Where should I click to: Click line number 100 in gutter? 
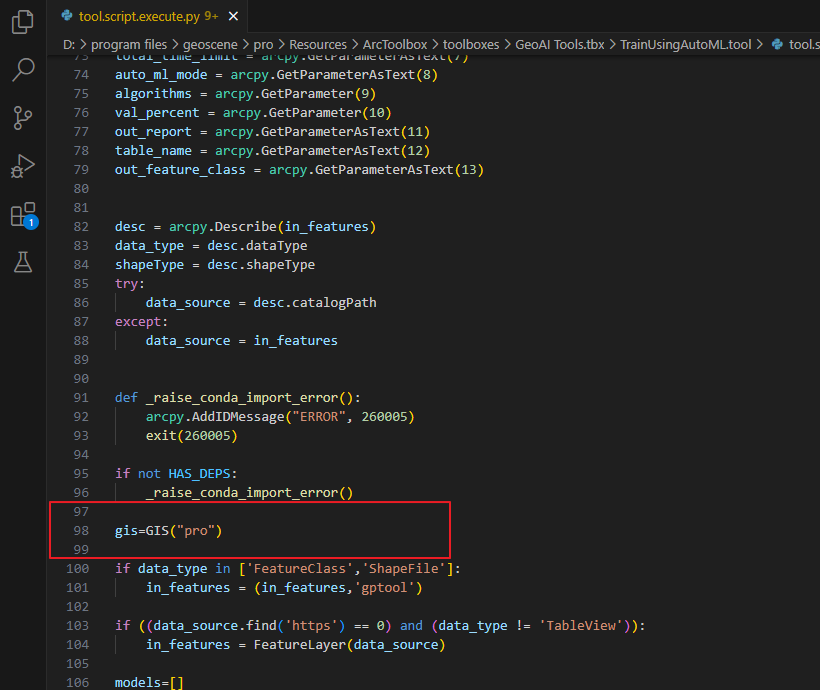pyautogui.click(x=77, y=569)
